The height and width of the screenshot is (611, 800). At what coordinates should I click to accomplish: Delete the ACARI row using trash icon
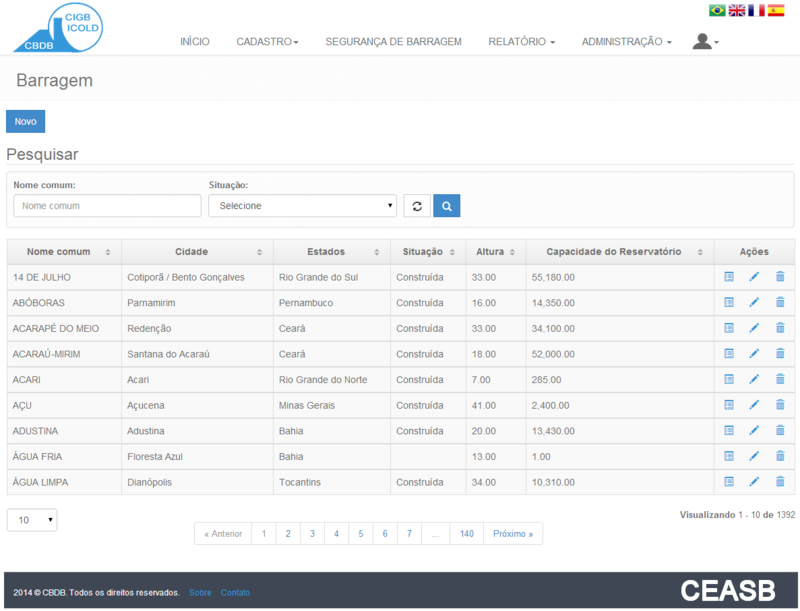780,379
